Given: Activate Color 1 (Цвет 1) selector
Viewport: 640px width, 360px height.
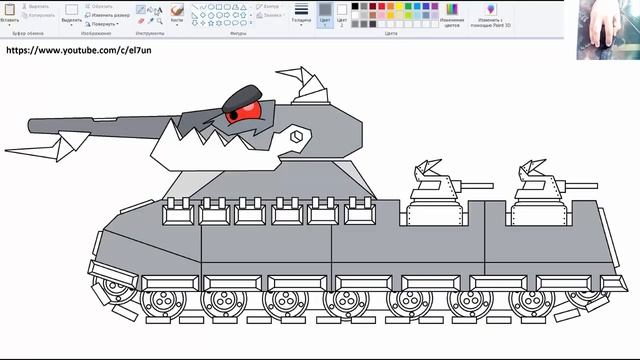Looking at the screenshot, I should click(325, 15).
